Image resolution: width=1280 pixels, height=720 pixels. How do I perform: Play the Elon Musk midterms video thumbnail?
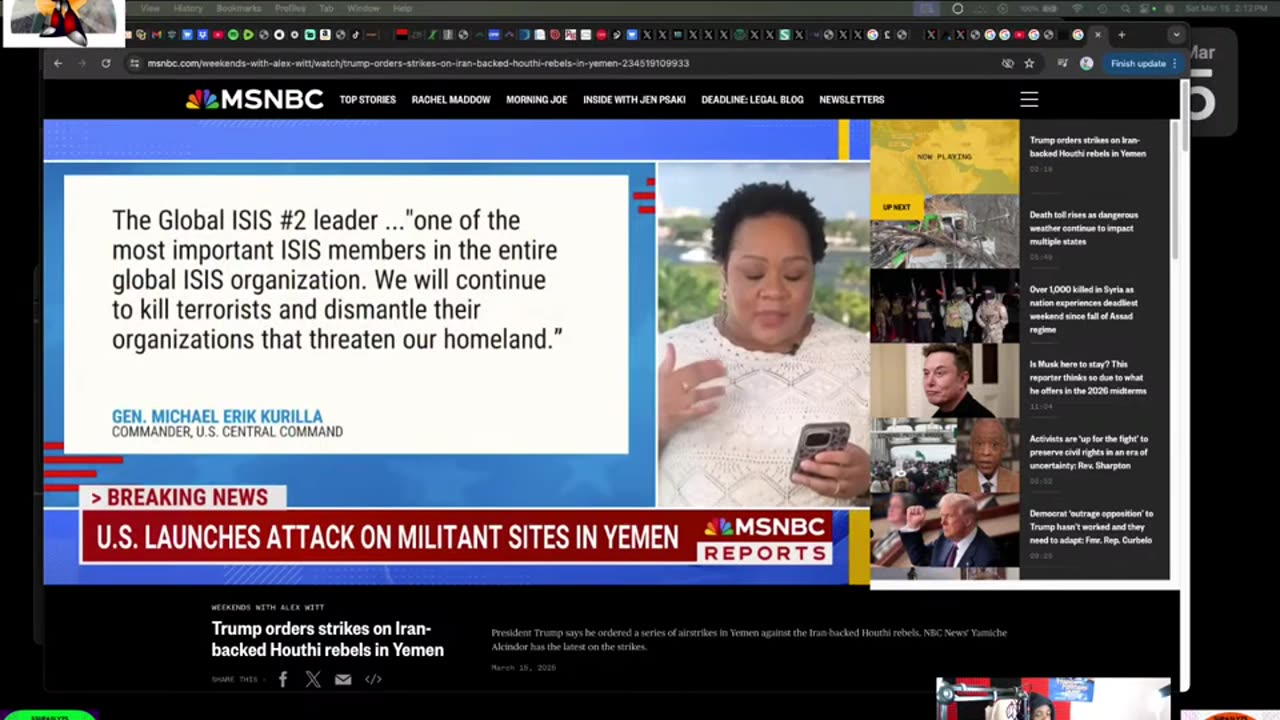[944, 380]
